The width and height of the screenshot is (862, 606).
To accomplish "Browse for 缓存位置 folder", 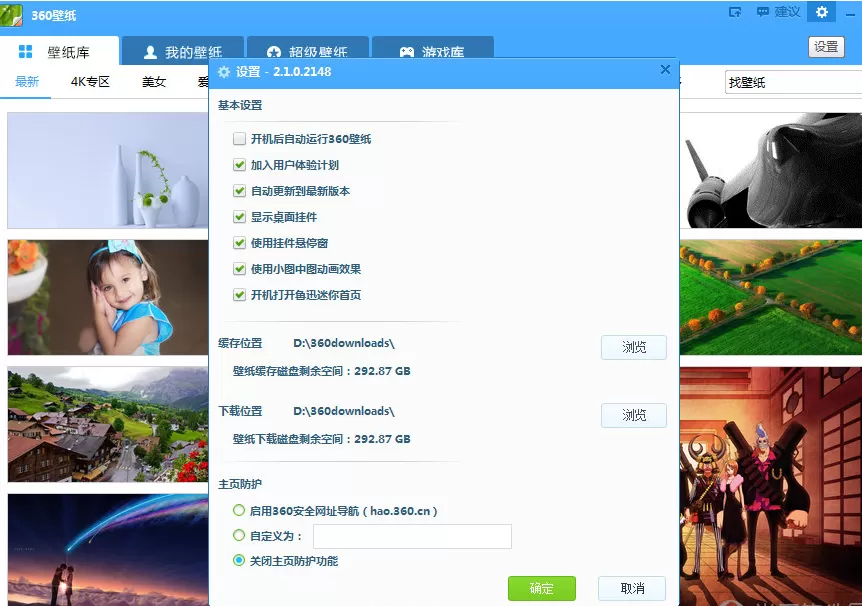I will click(634, 347).
